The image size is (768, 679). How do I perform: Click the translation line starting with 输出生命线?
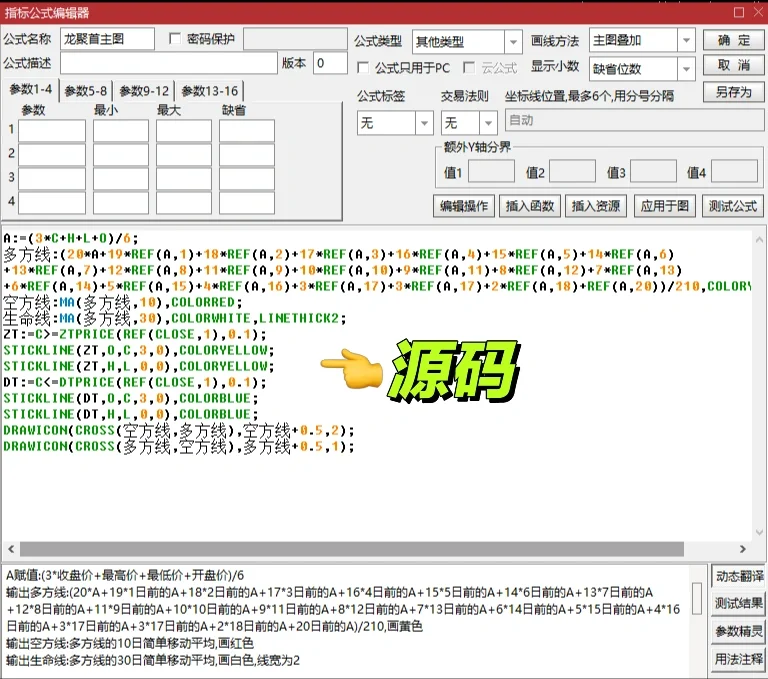(x=153, y=660)
